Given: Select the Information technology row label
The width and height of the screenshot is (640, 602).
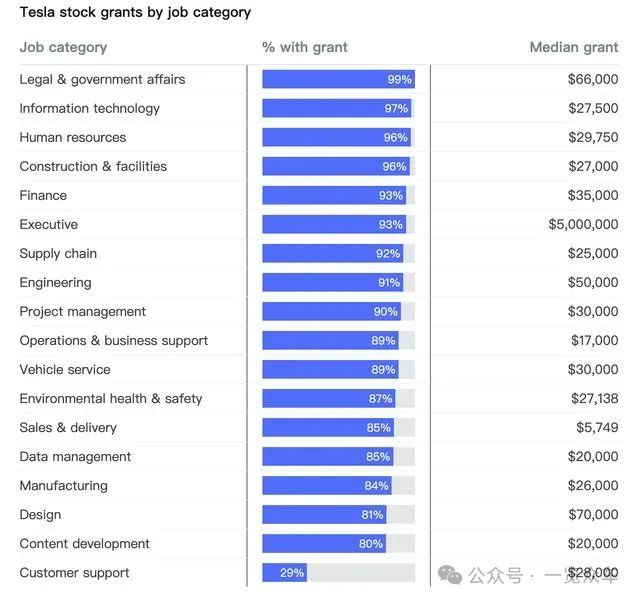Looking at the screenshot, I should coord(89,108).
